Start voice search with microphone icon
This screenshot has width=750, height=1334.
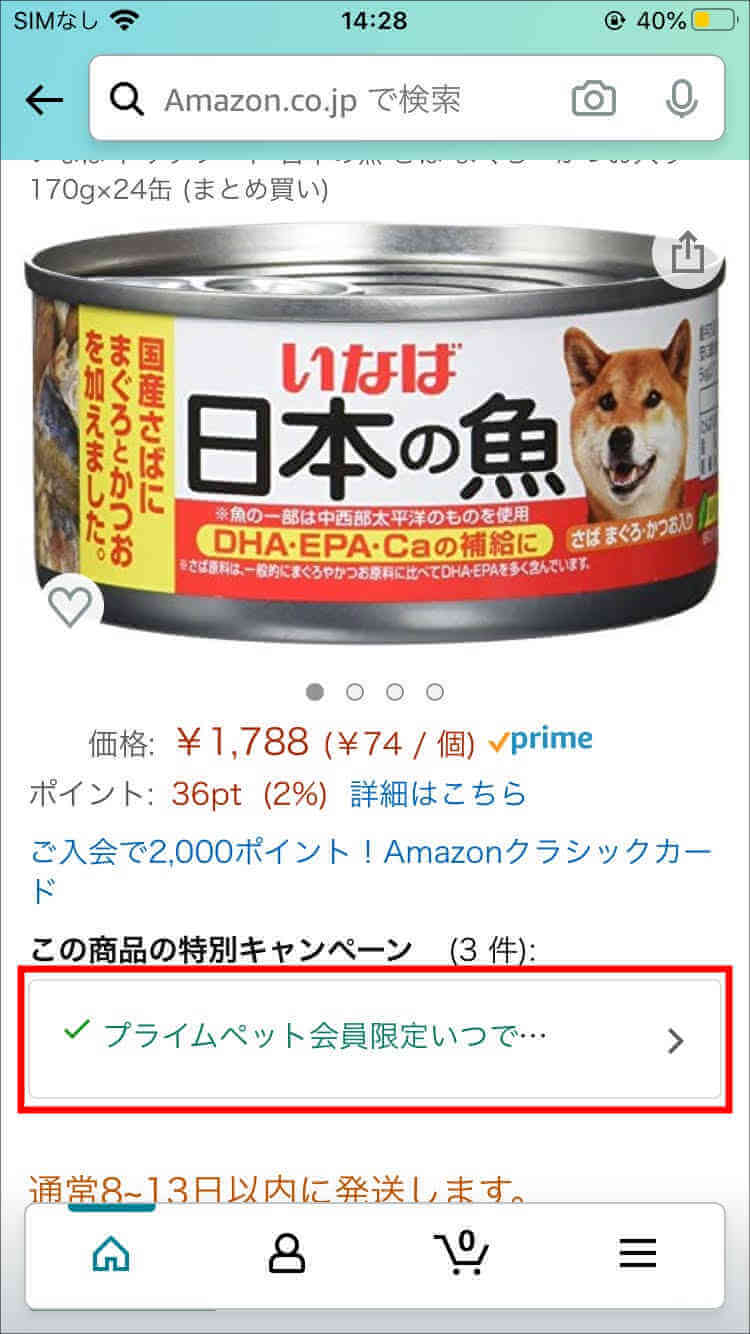coord(682,99)
